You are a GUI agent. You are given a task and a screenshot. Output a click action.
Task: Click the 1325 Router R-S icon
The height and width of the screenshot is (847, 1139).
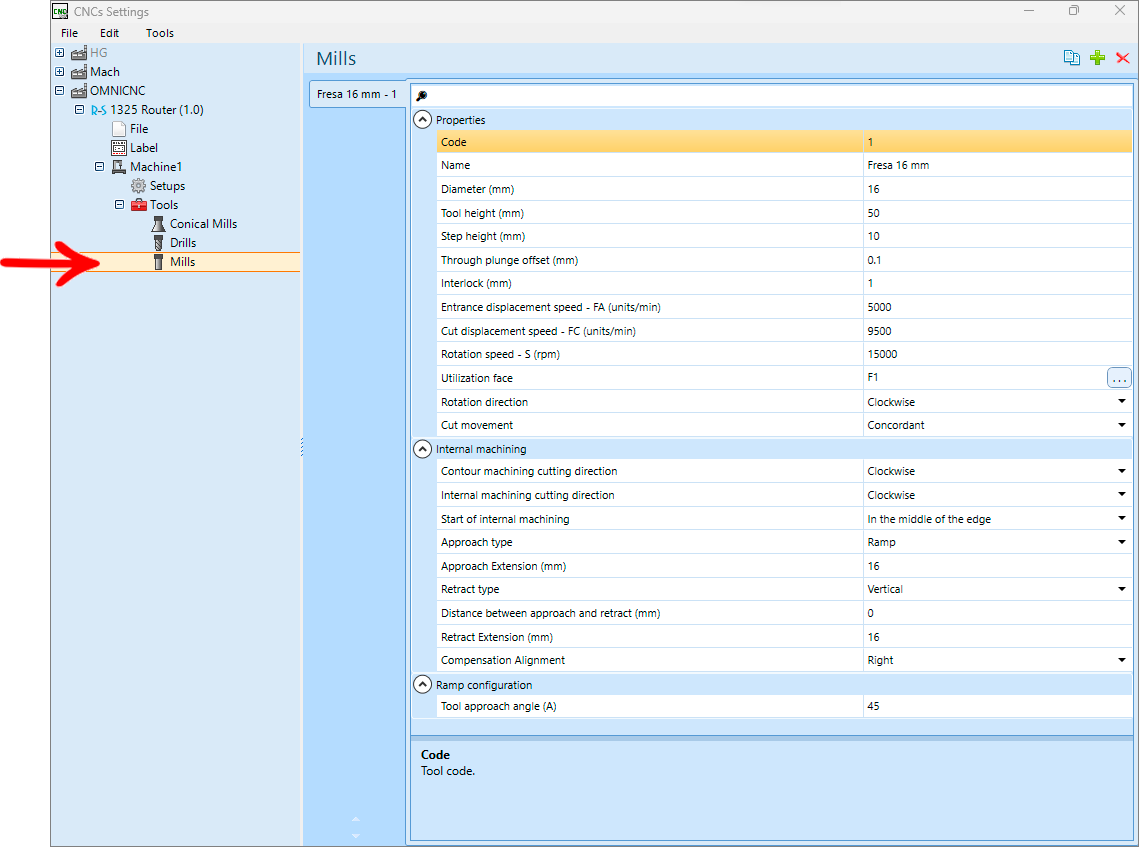(x=99, y=110)
